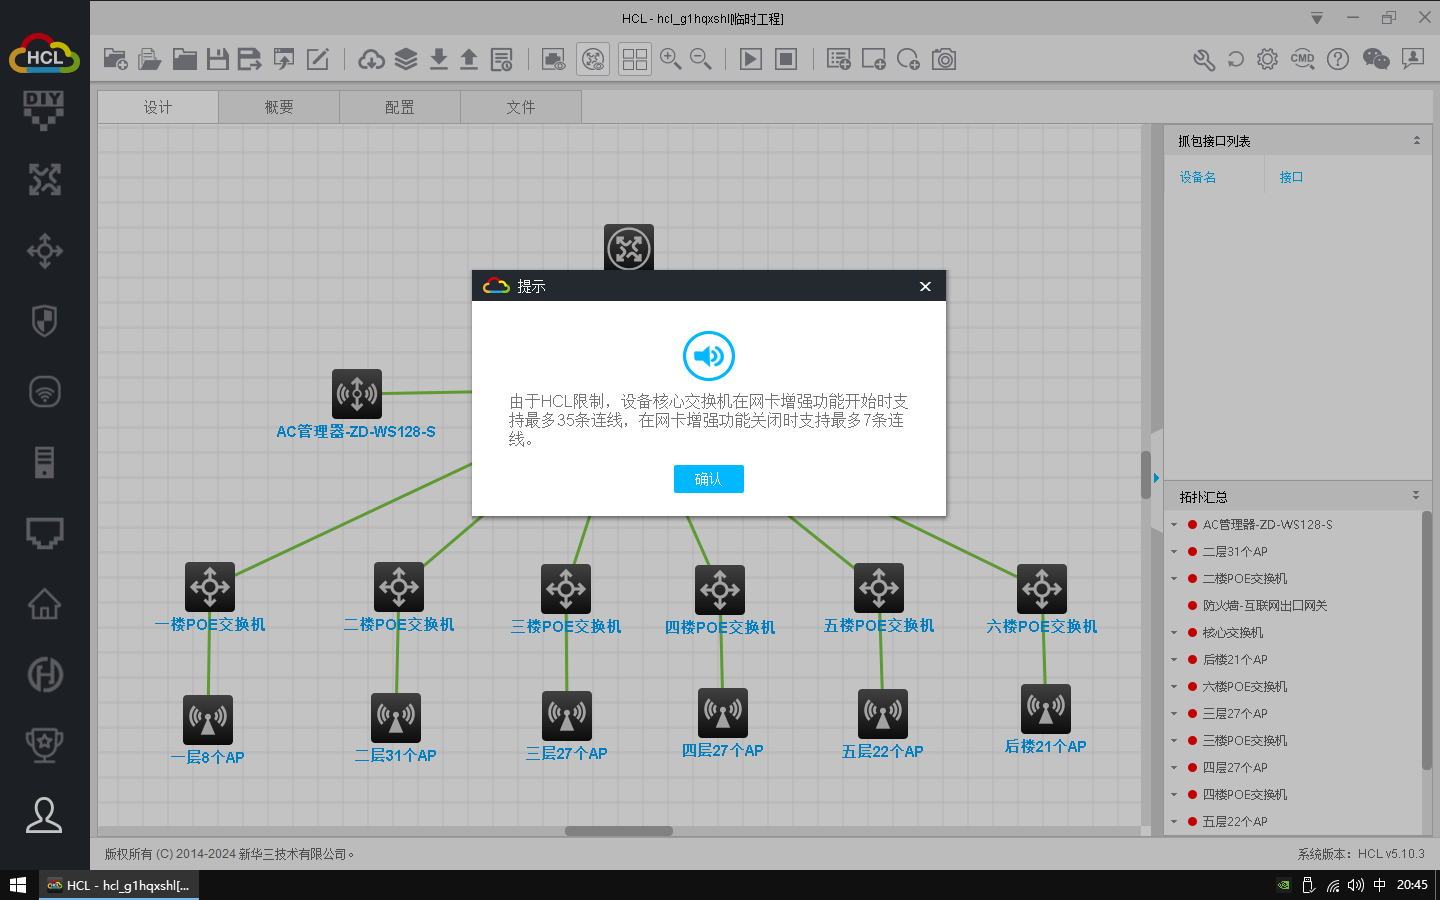Click the wrench tool icon
The height and width of the screenshot is (900, 1440).
pos(1204,59)
